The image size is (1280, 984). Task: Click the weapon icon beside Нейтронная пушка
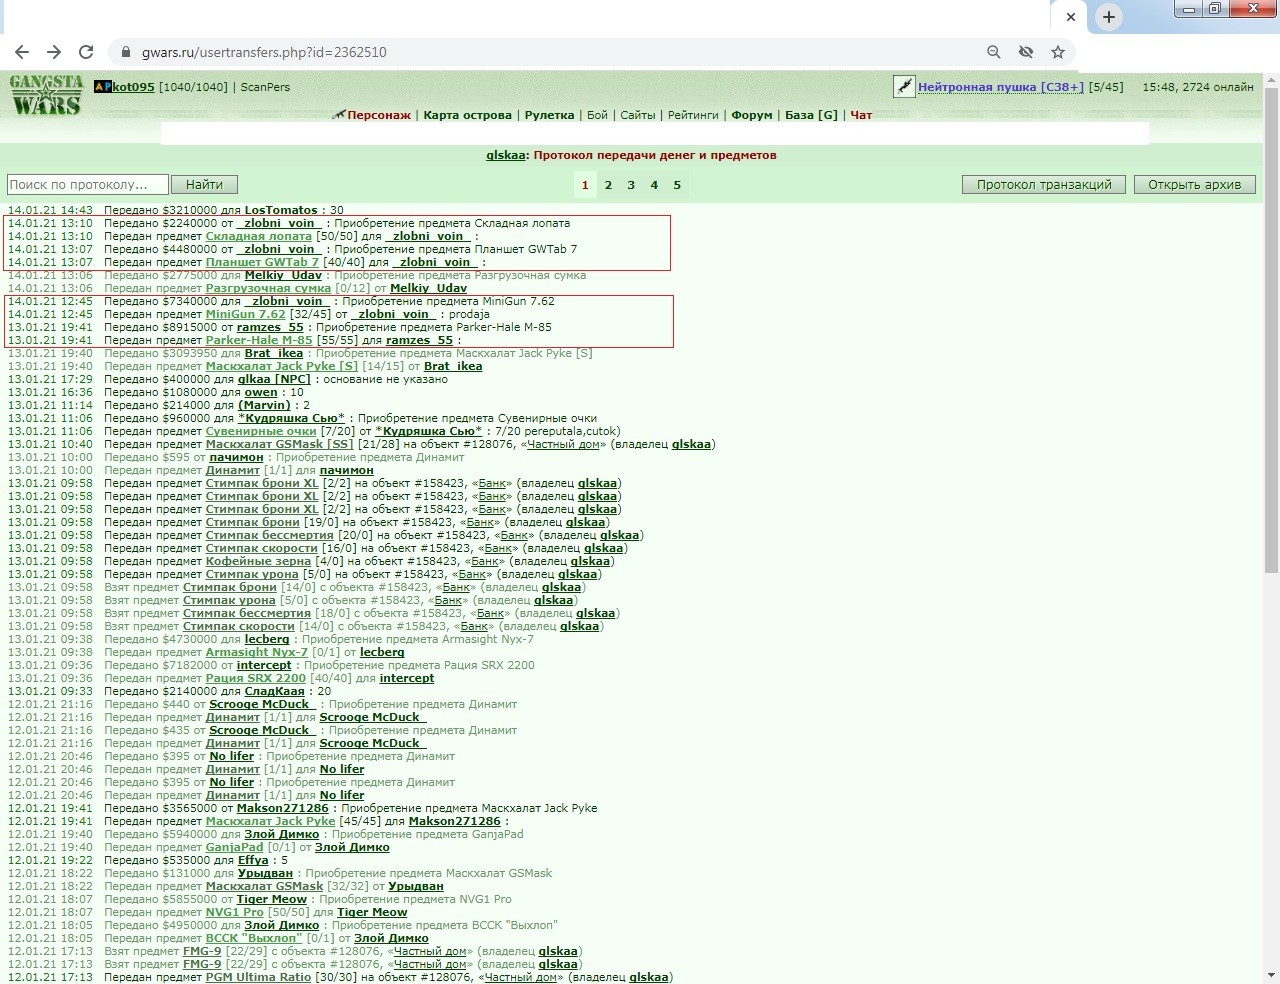coord(904,87)
